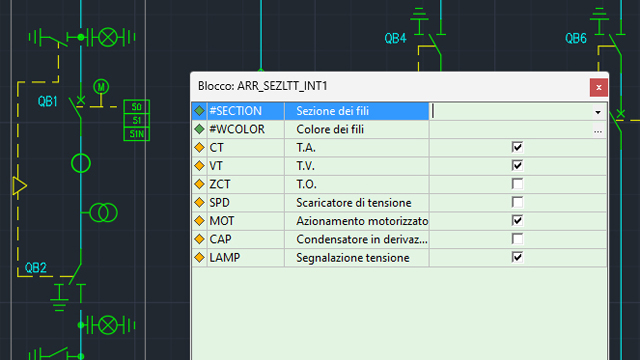Image resolution: width=640 pixels, height=360 pixels.
Task: Enable the T.O. checkbox for ZCT
Action: coord(517,184)
